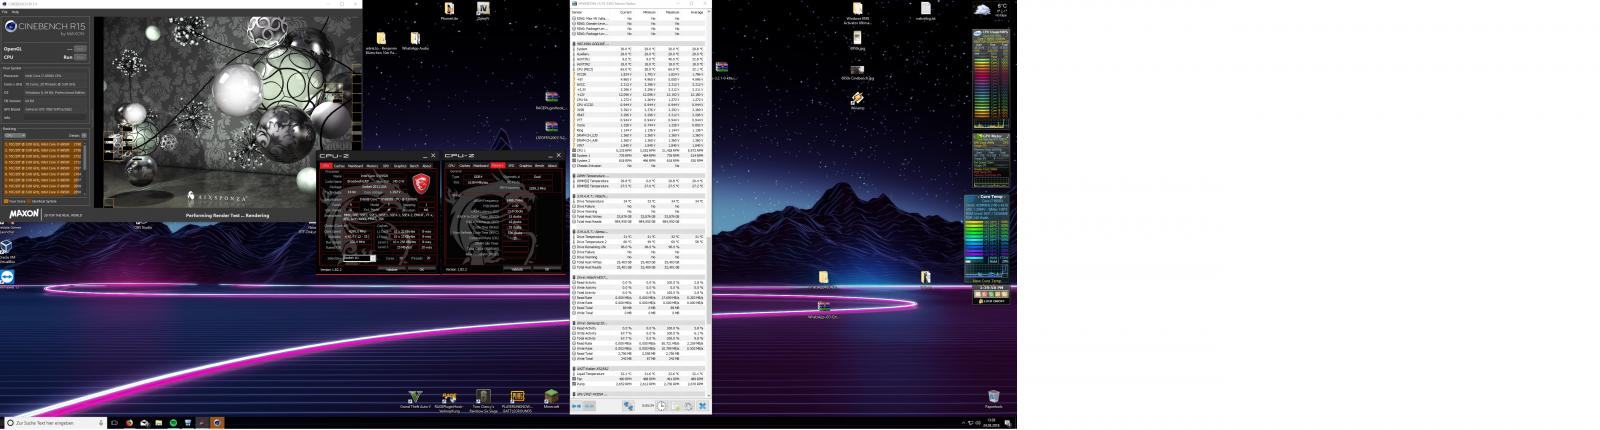Launch PLAYERUNKNOWN'S BATTLEGROUNDS desktop icon
Image resolution: width=1600 pixels, height=430 pixels.
tap(517, 398)
